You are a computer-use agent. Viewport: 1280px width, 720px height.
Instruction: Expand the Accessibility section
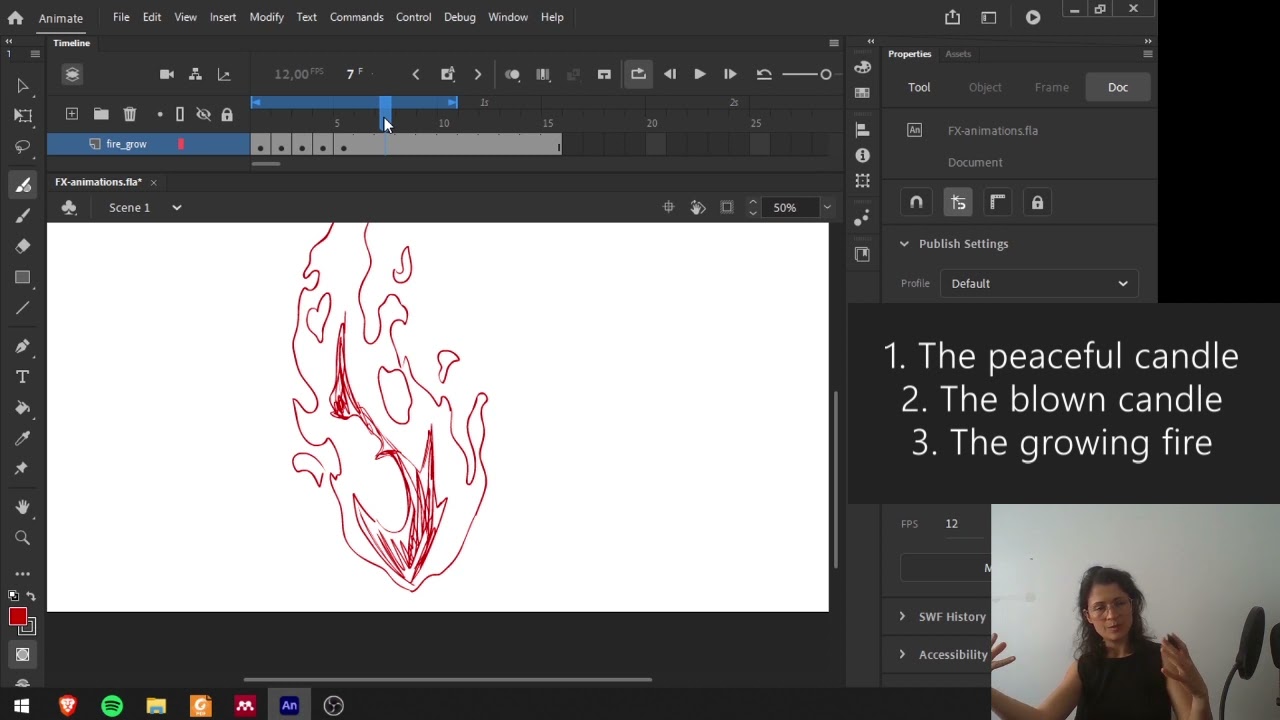902,655
